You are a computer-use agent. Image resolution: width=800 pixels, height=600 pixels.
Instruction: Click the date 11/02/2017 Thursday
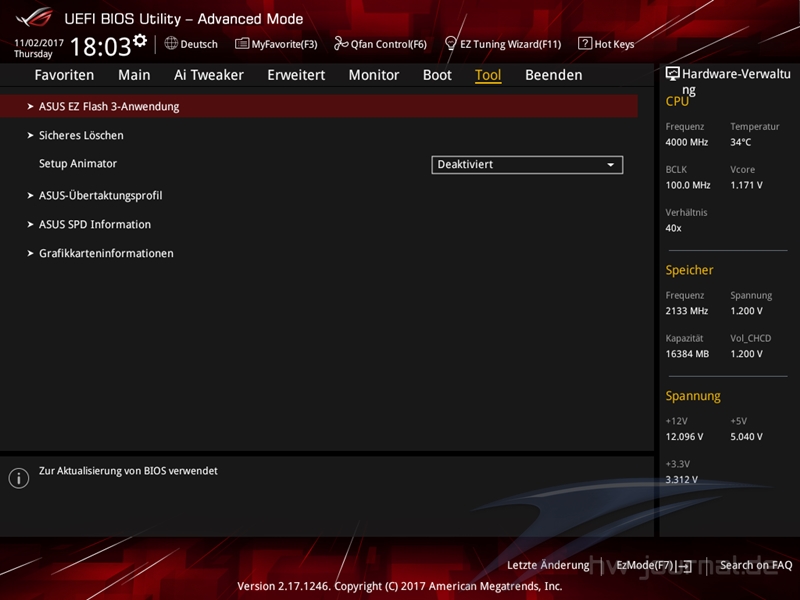click(x=39, y=48)
